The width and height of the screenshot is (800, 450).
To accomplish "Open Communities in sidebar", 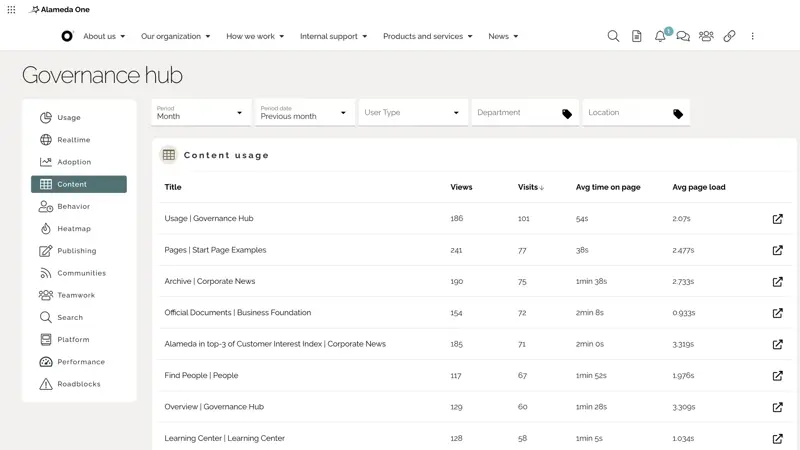I will pos(79,273).
